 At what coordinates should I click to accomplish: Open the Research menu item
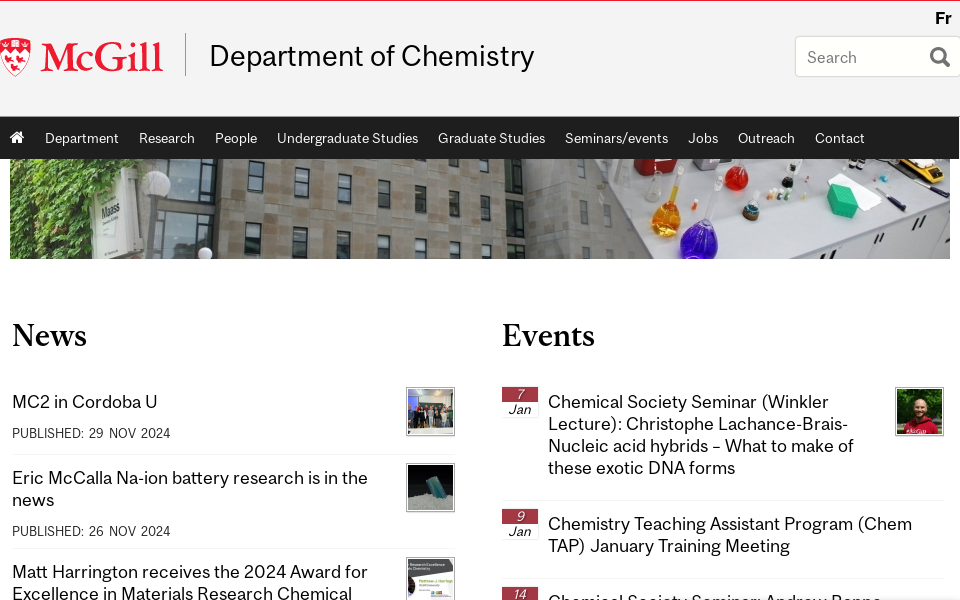click(x=166, y=138)
